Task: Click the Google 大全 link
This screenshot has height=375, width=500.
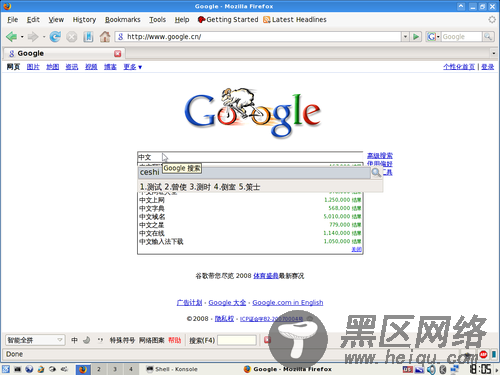Action: [x=227, y=303]
